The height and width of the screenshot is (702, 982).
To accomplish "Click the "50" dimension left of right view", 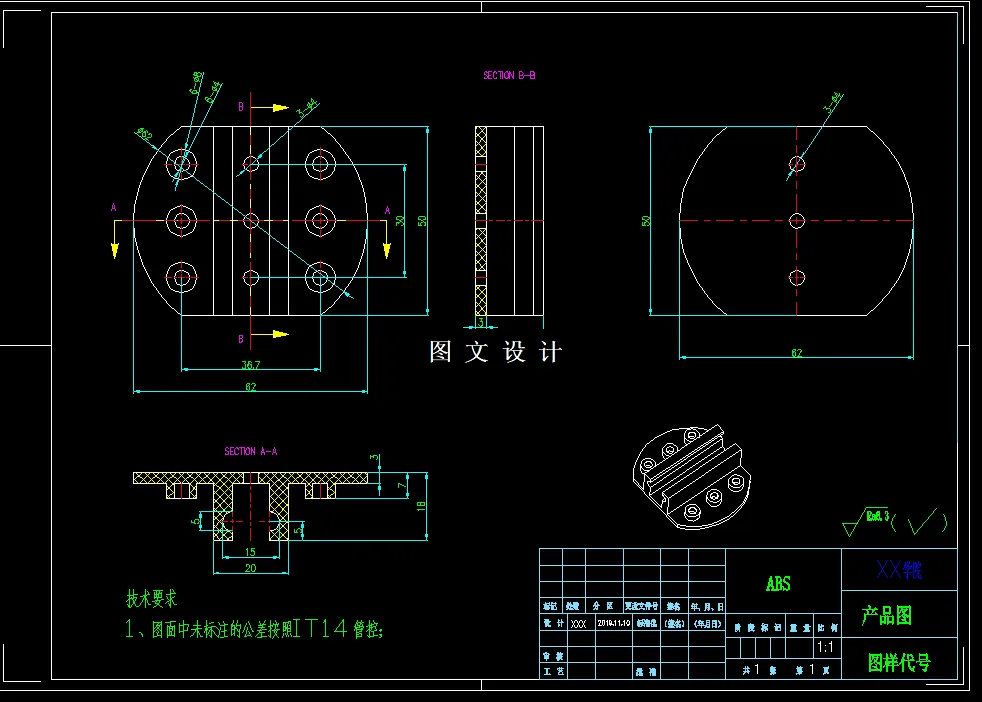I will tap(646, 220).
